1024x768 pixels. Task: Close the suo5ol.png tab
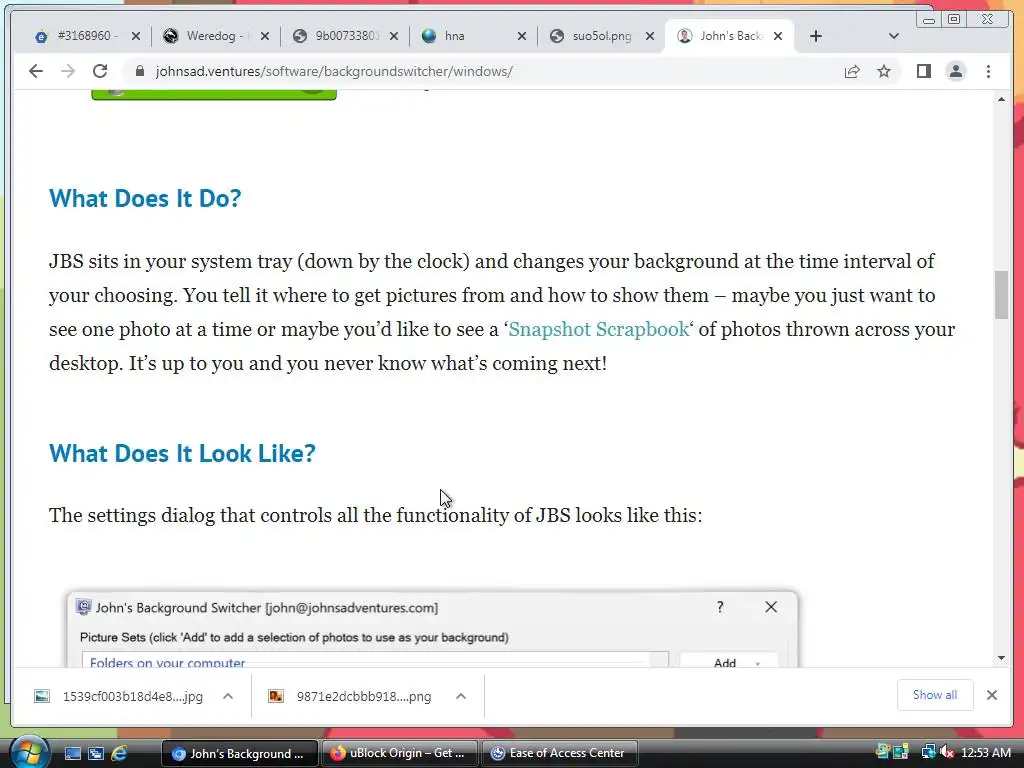tap(650, 36)
